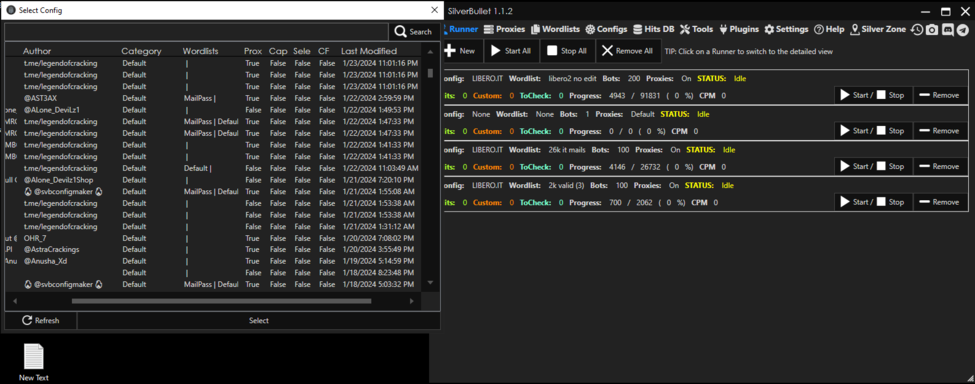Open the Tools tab
Viewport: 975px width, 384px height.
pos(696,29)
